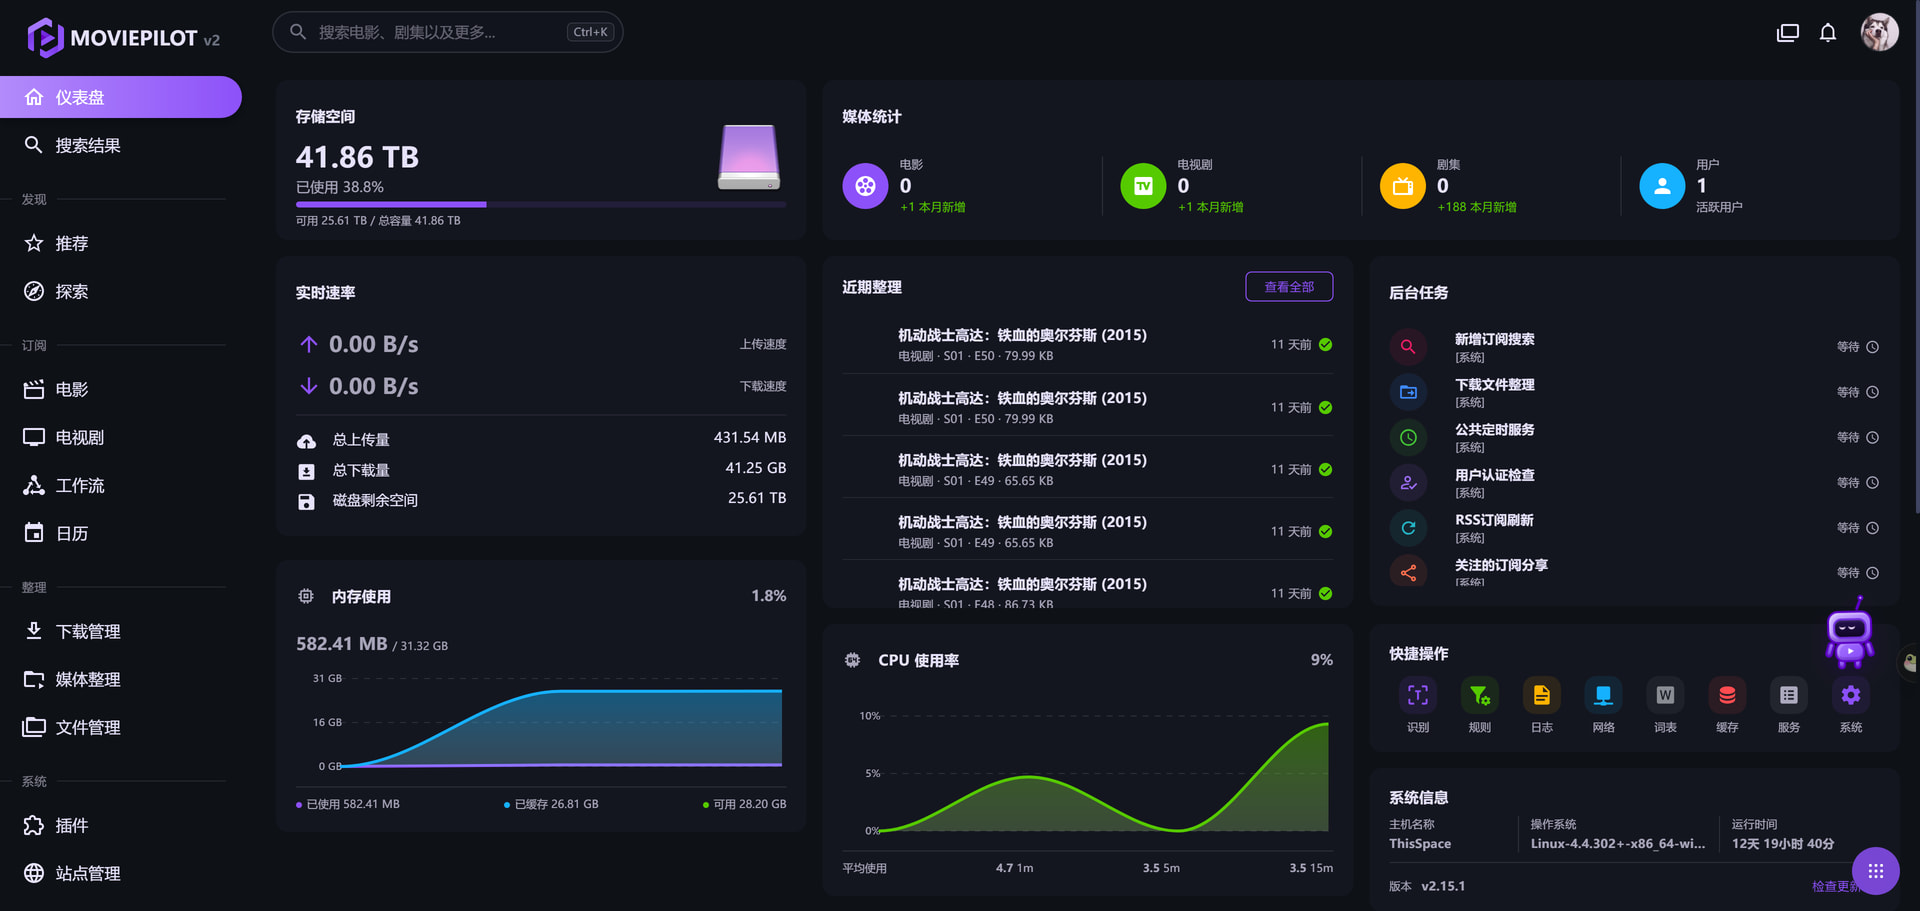Open the user avatar menu

(x=1879, y=32)
